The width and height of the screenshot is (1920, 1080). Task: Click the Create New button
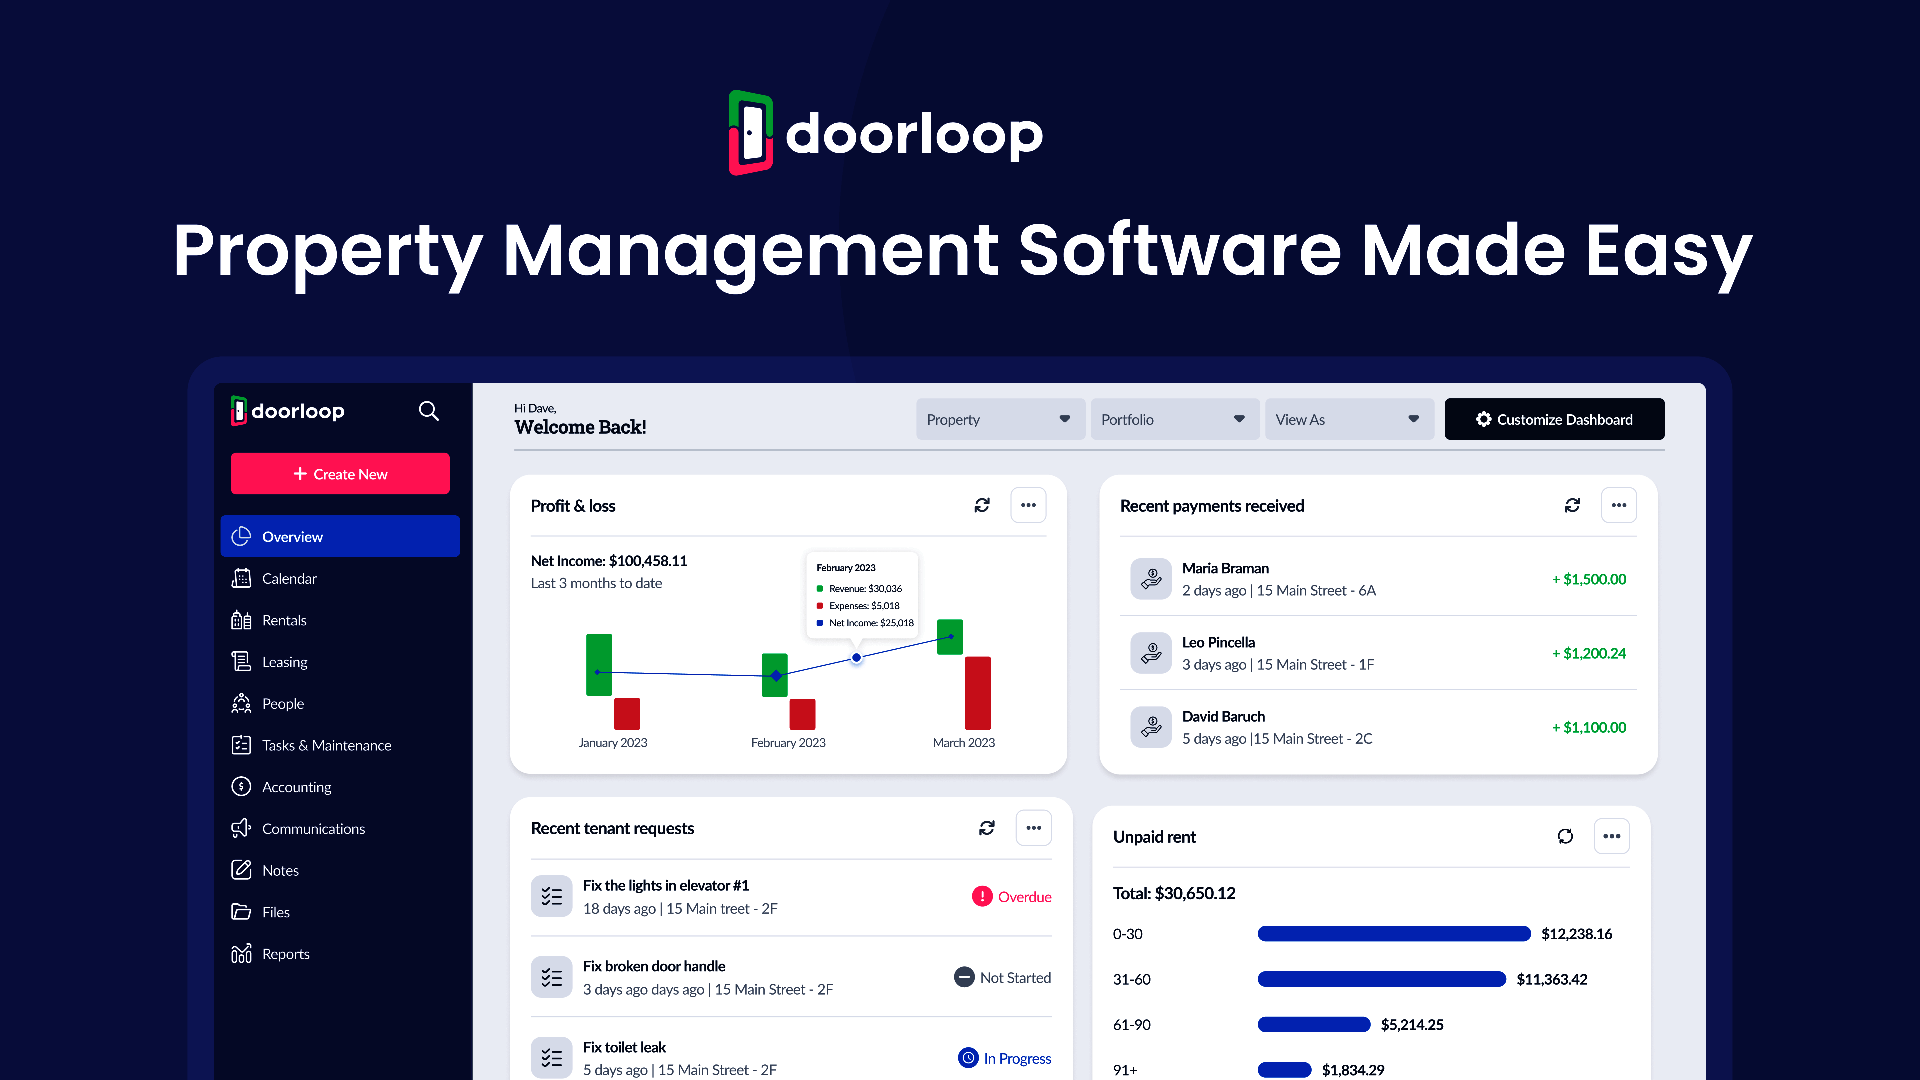pos(340,474)
